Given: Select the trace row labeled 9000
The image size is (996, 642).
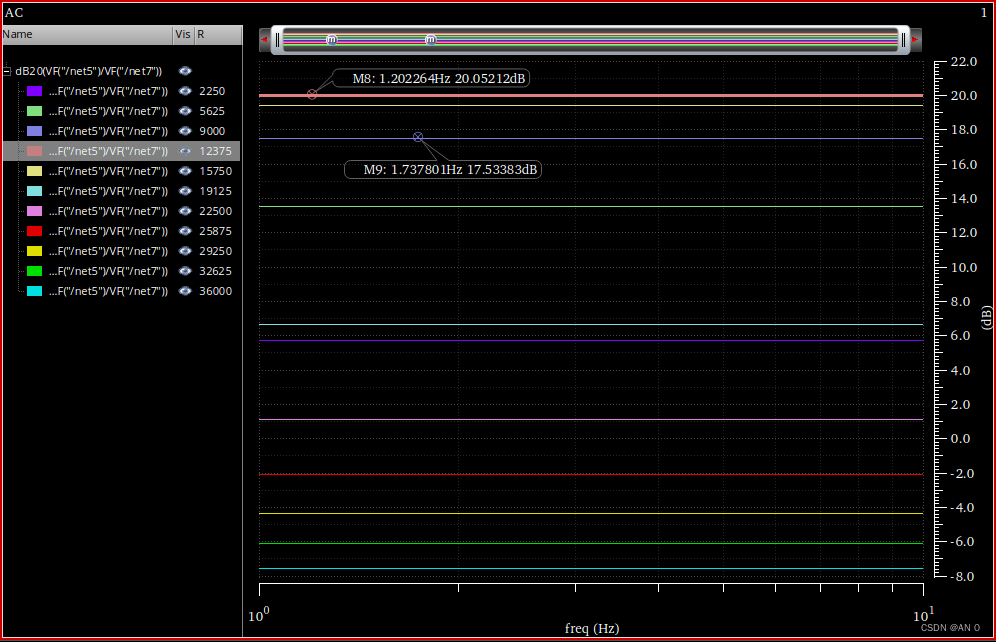Looking at the screenshot, I should [x=121, y=131].
